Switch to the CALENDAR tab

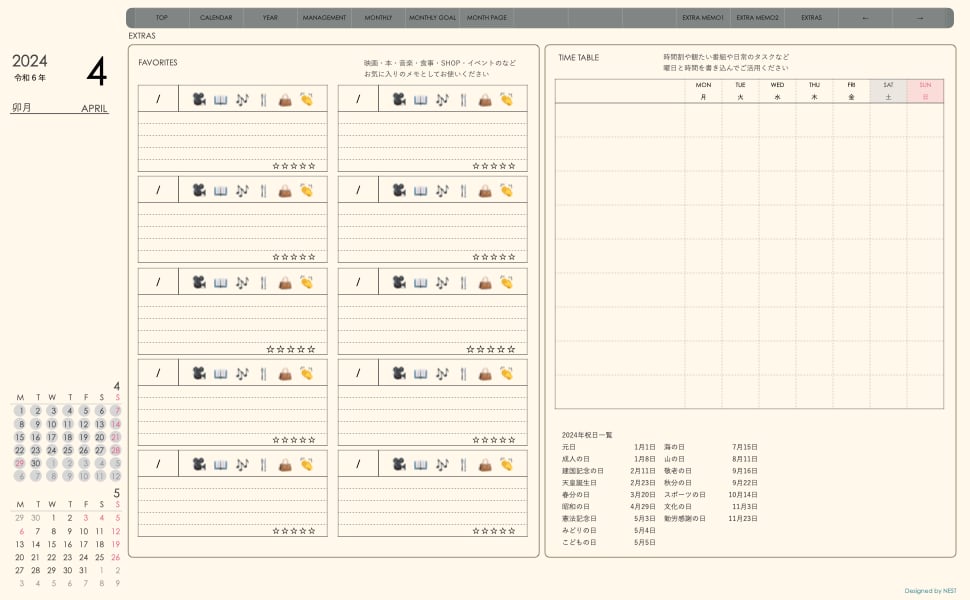216,18
